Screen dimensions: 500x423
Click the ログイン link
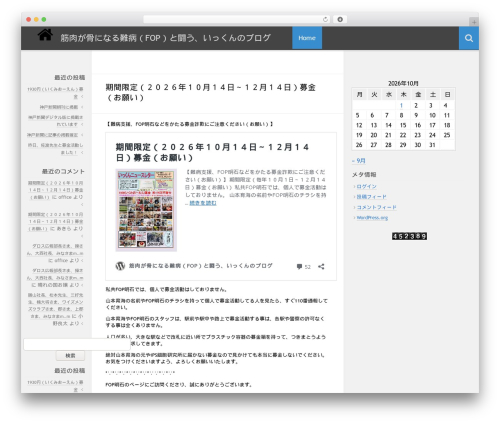pos(366,186)
